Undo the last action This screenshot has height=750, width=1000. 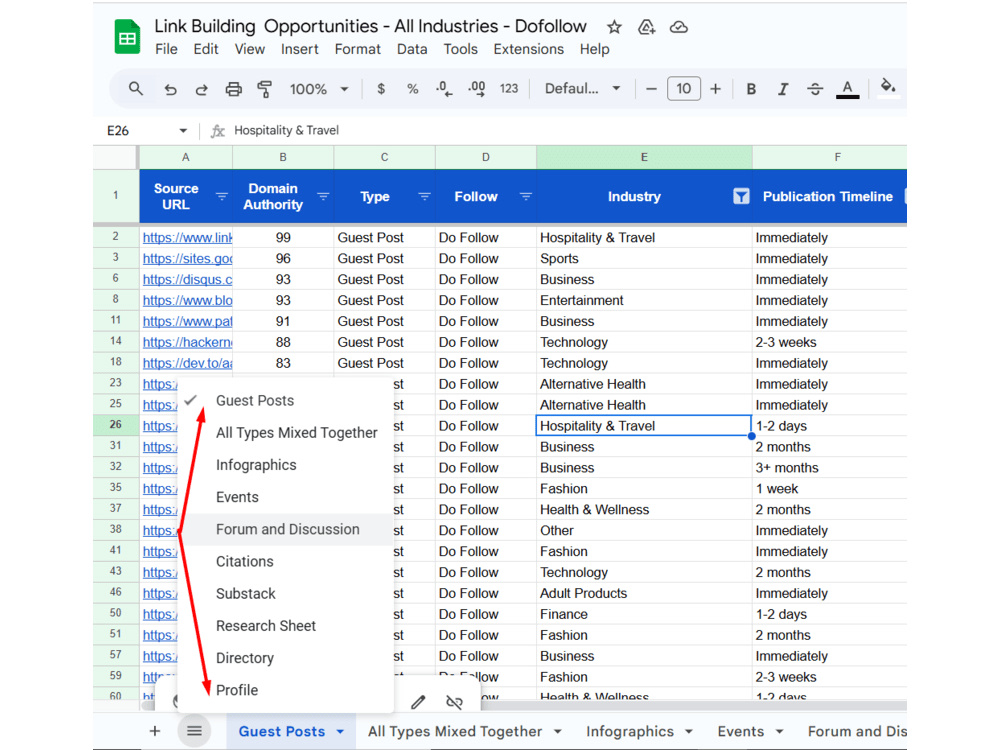tap(170, 89)
